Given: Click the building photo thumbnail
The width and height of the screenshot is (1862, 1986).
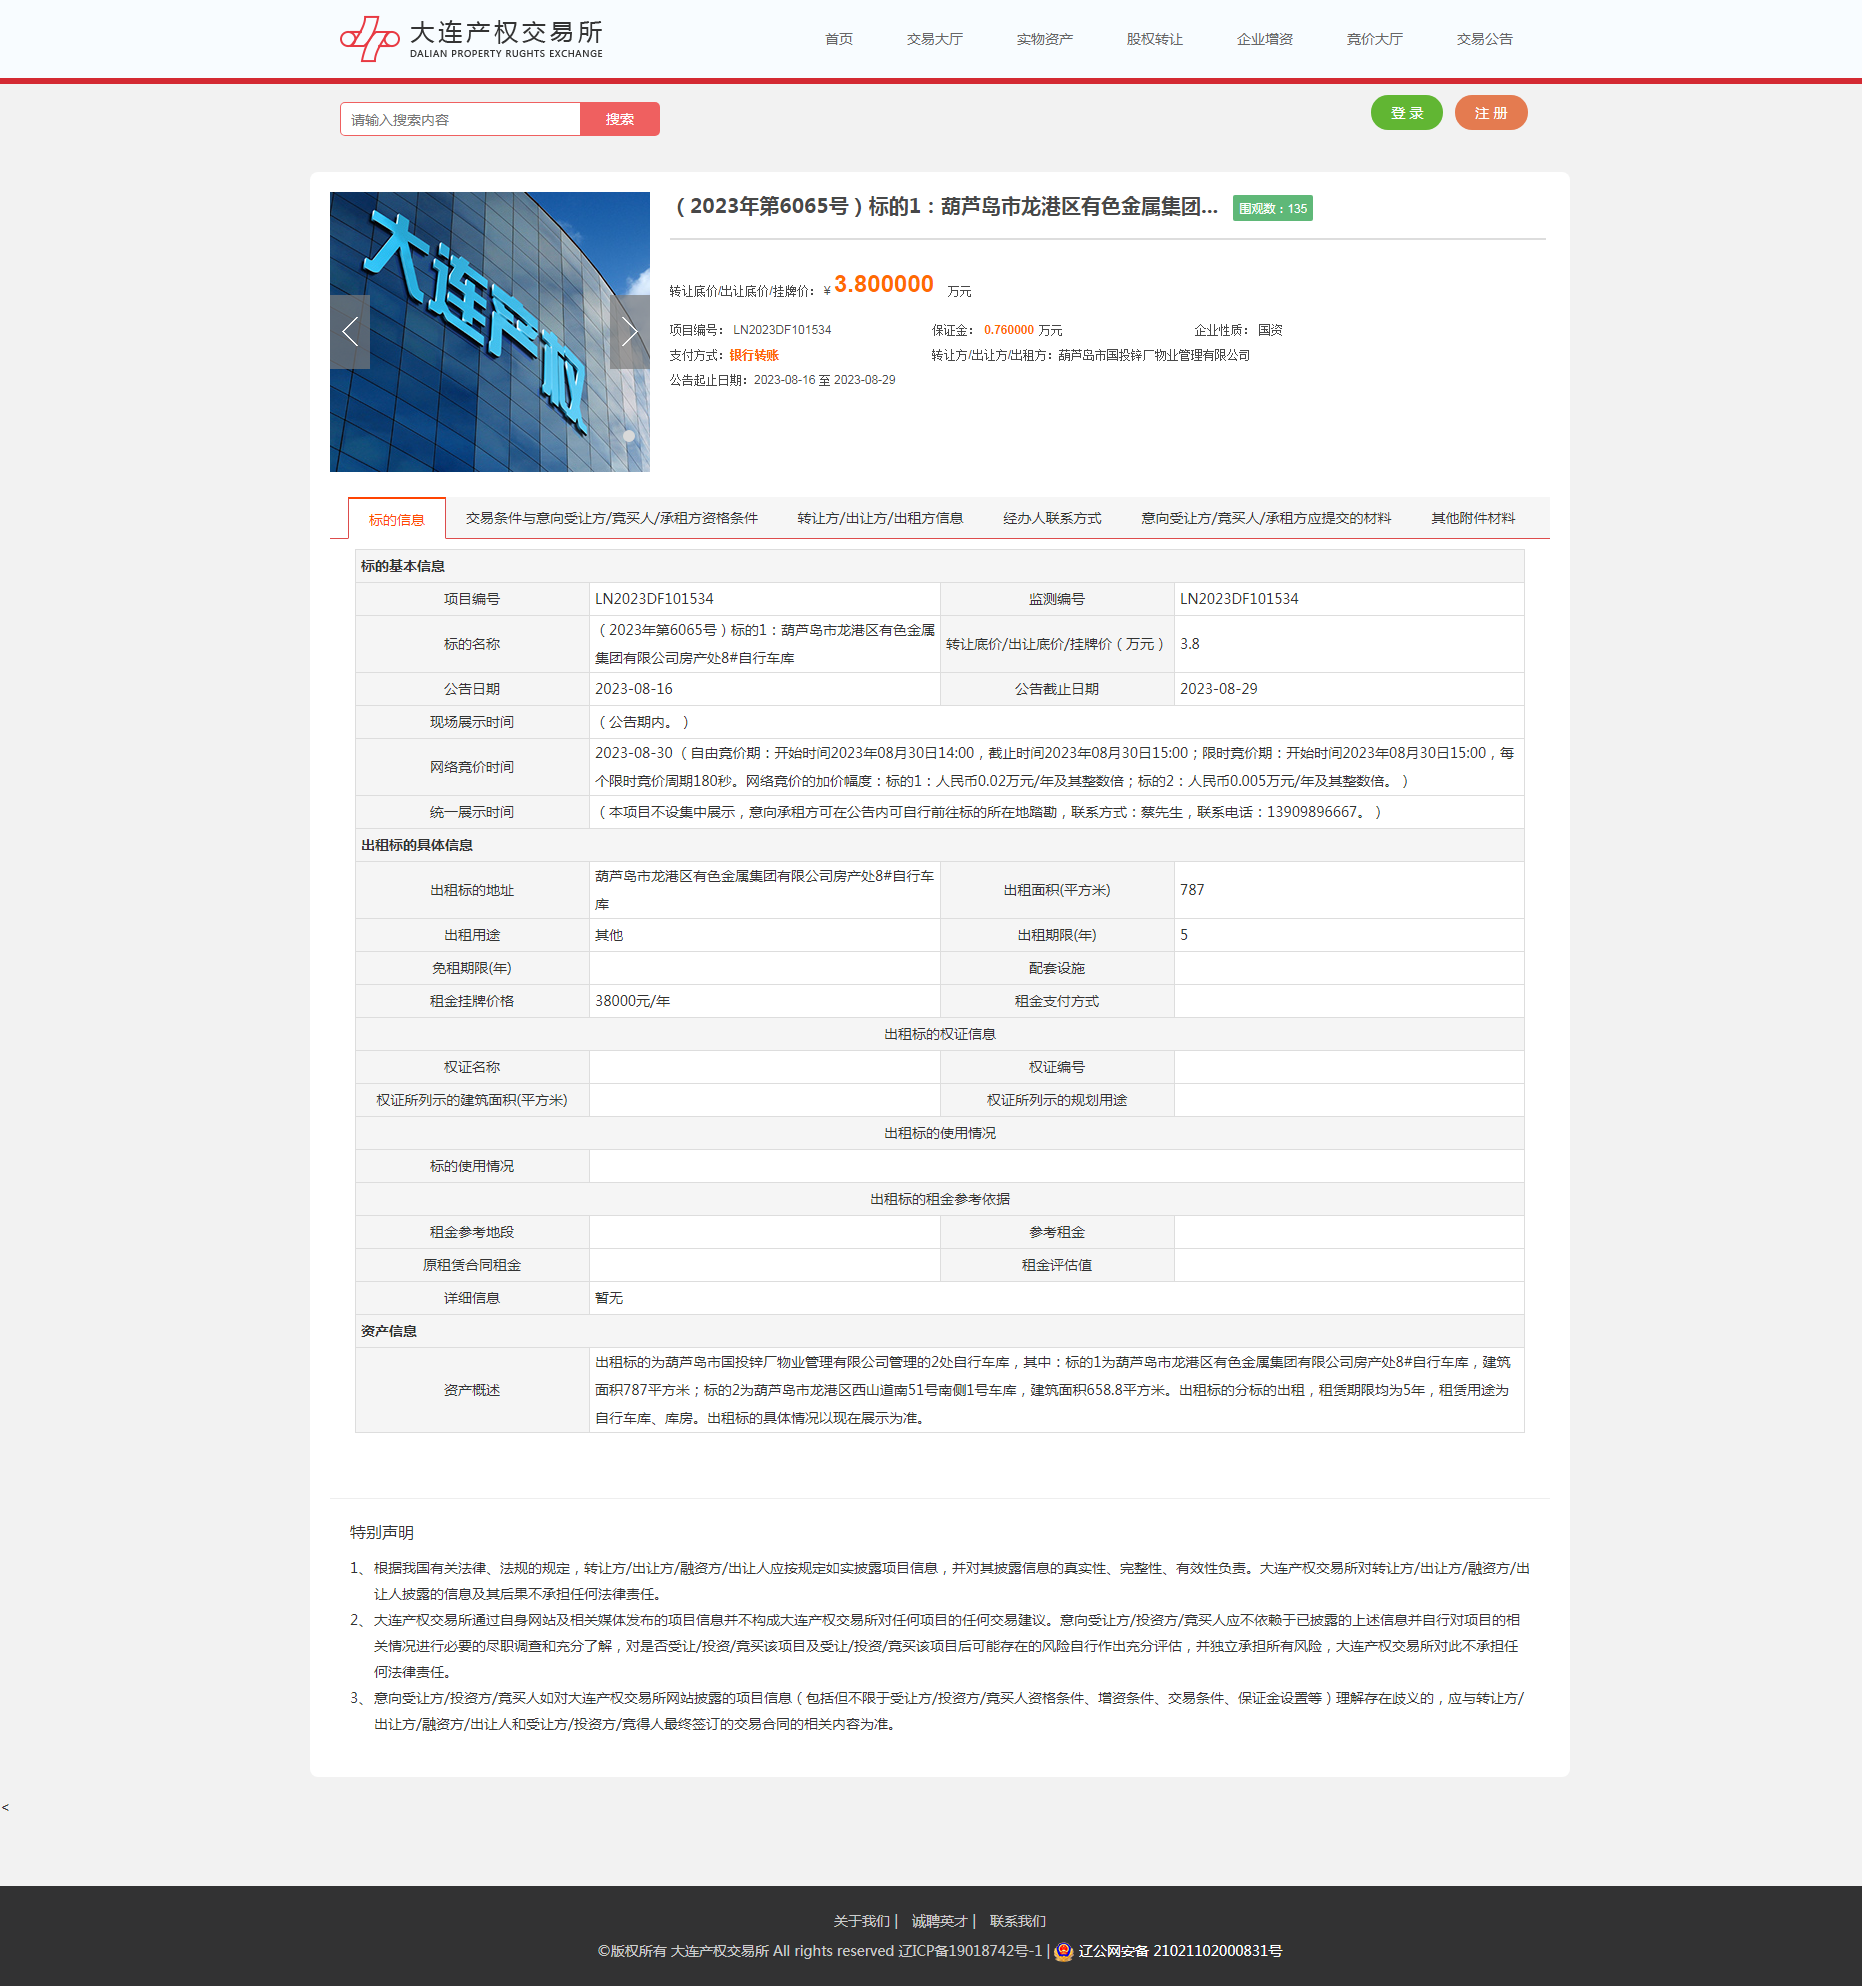Looking at the screenshot, I should pyautogui.click(x=490, y=332).
